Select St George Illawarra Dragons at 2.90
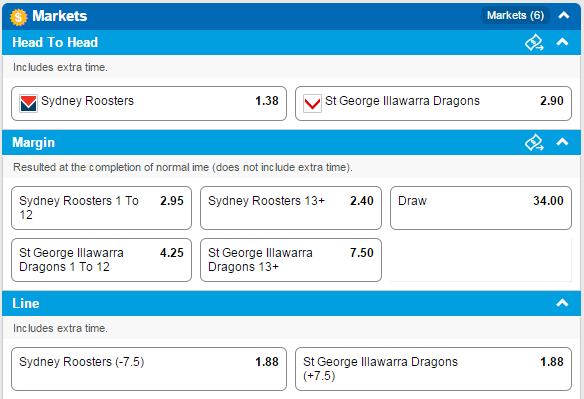Image resolution: width=584 pixels, height=399 pixels. point(433,104)
